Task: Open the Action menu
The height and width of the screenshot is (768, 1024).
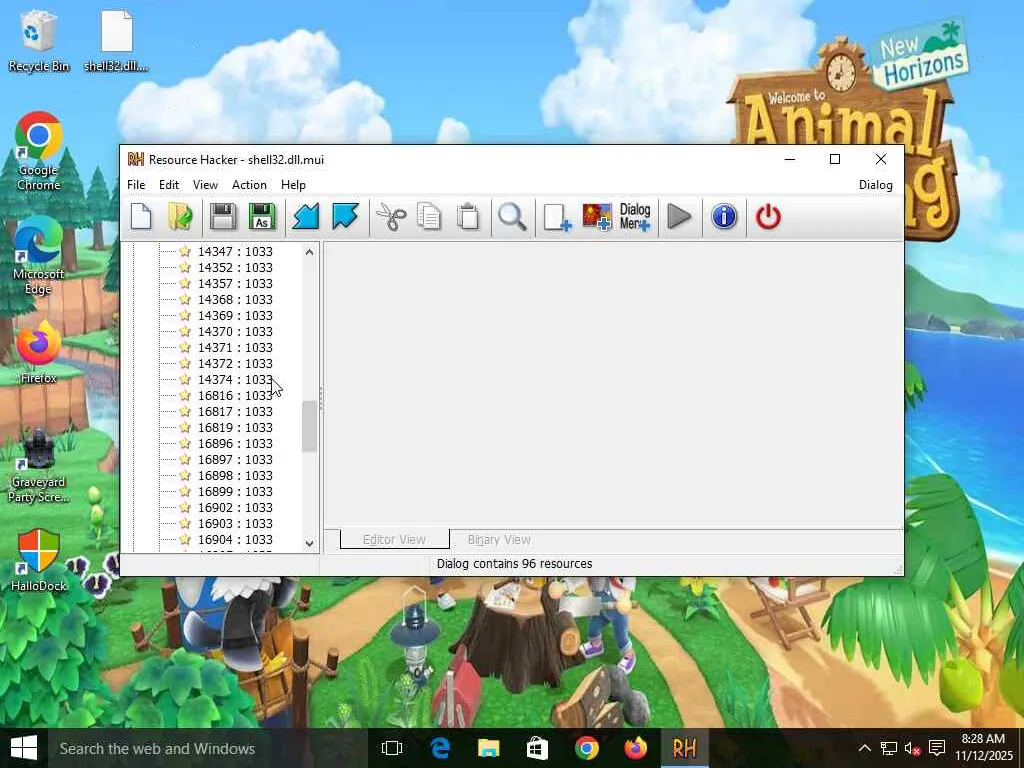Action: click(249, 185)
